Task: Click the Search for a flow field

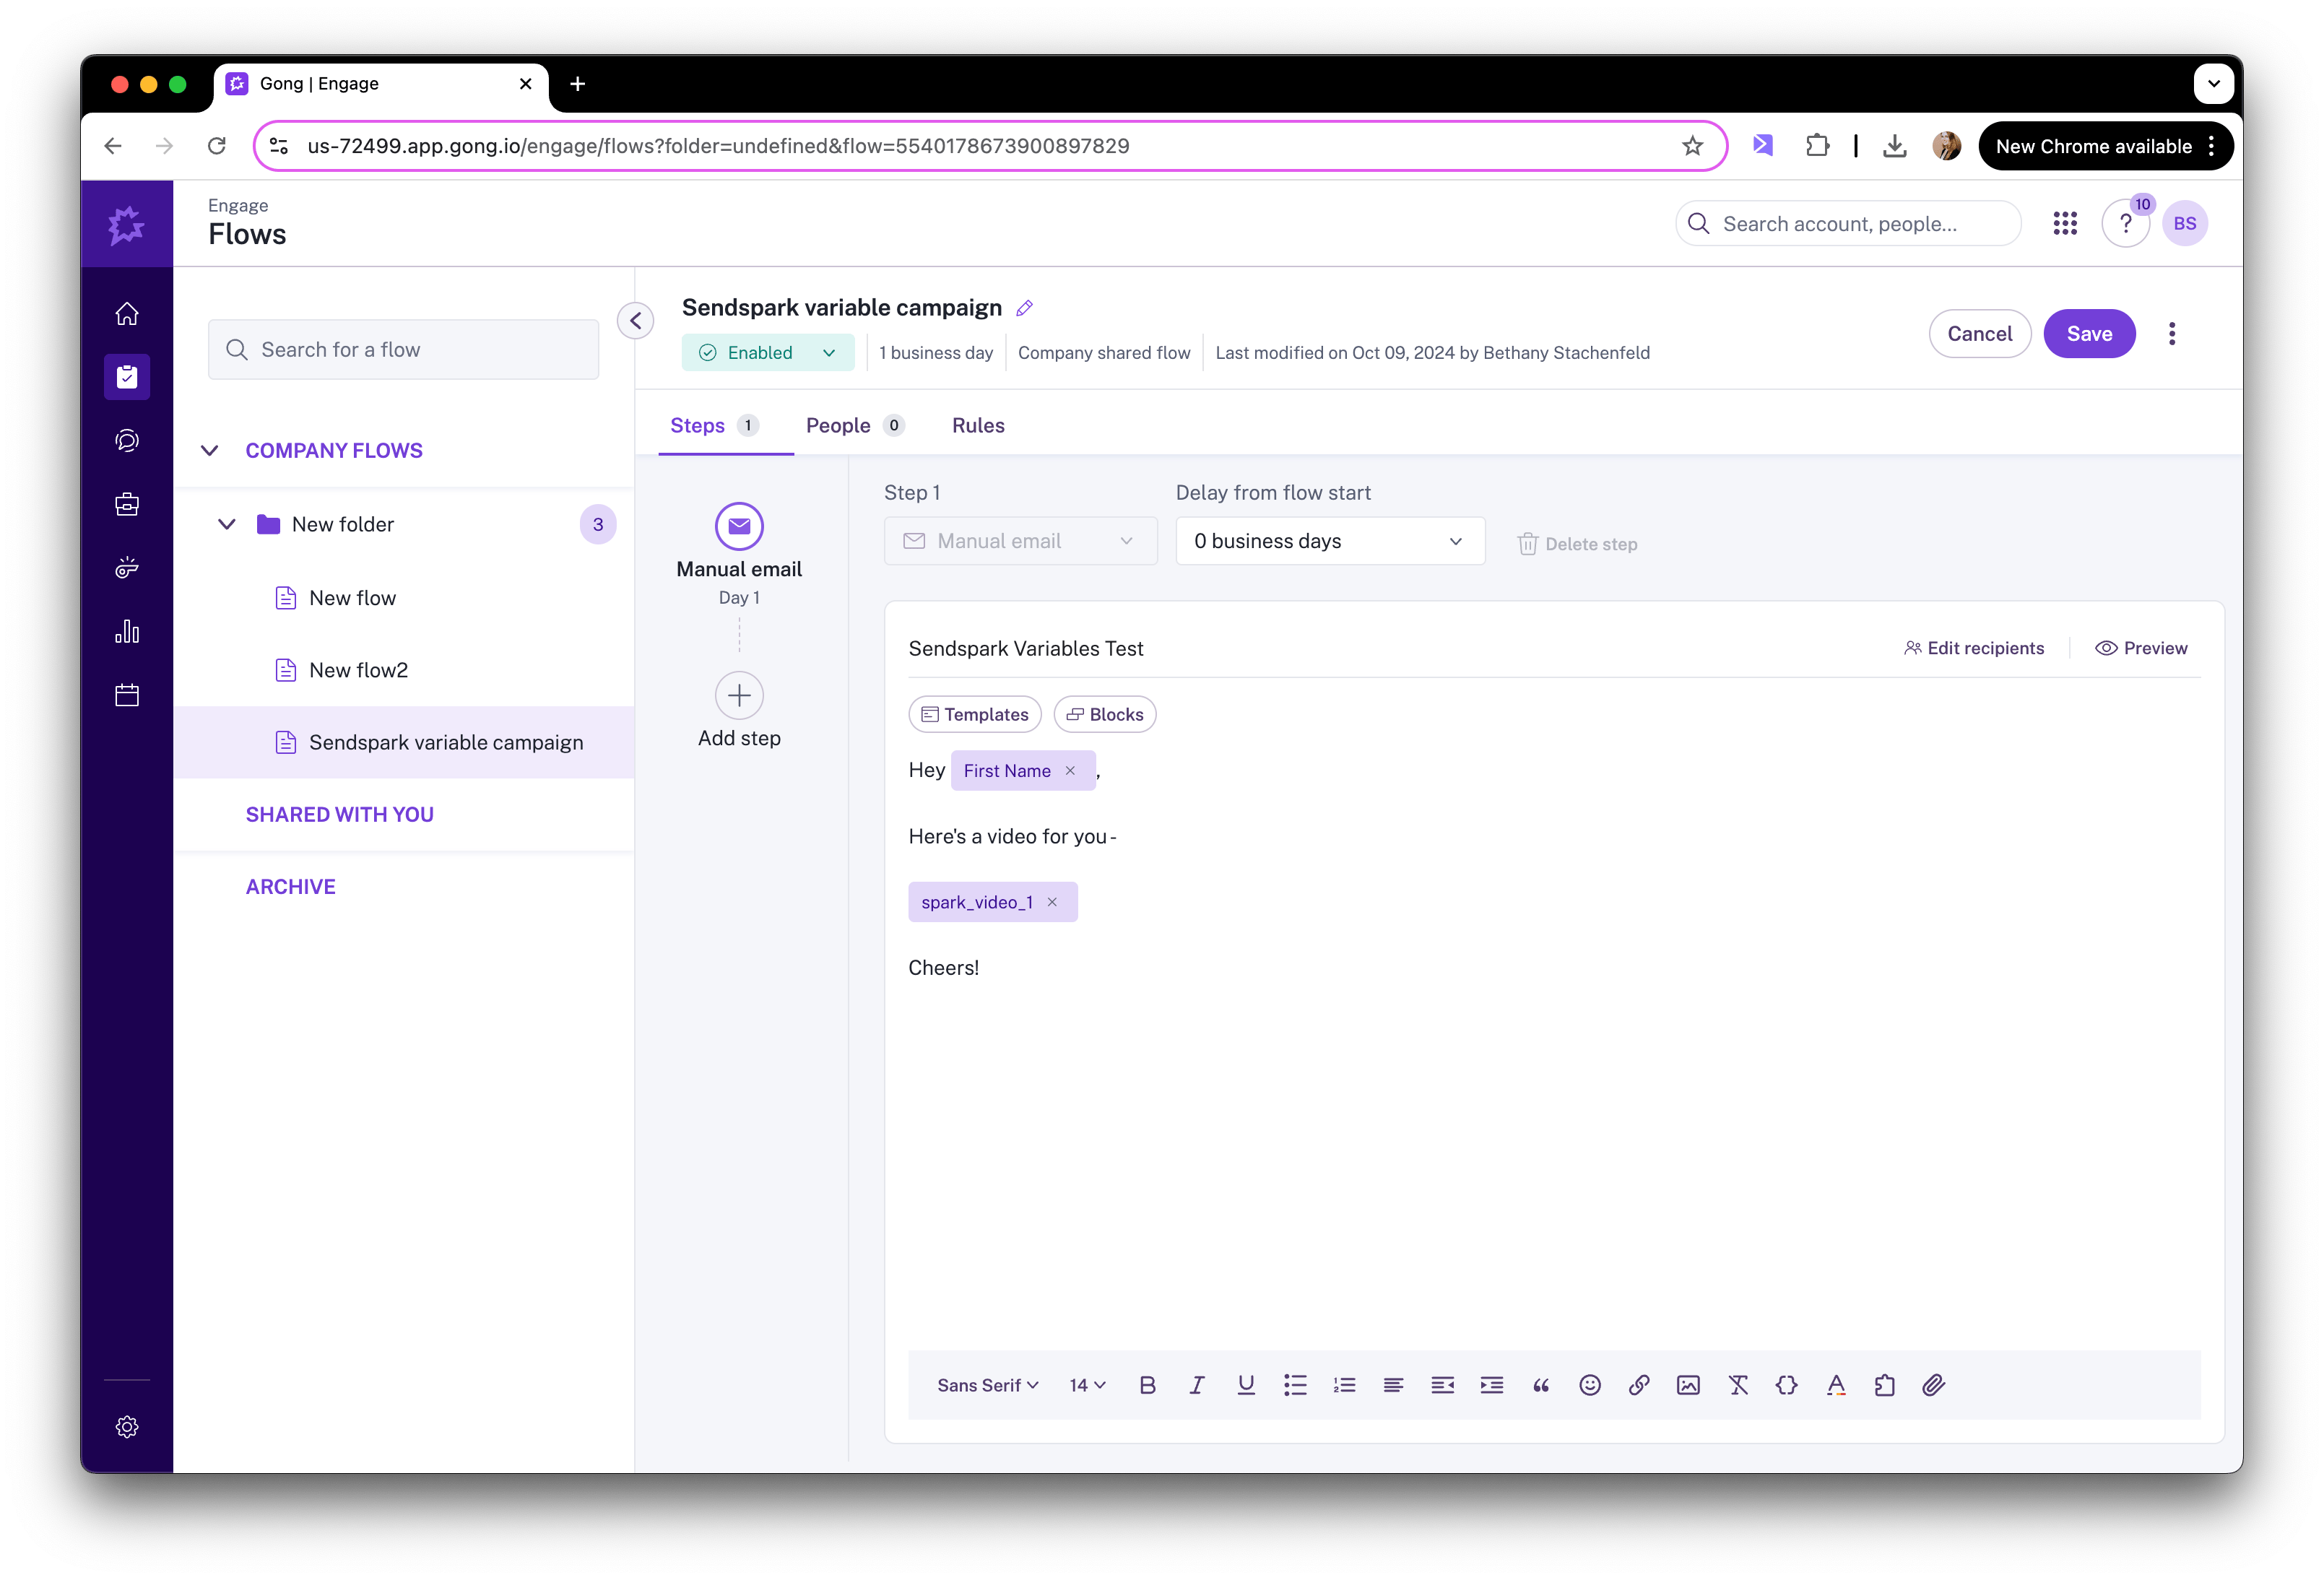Action: pos(404,350)
